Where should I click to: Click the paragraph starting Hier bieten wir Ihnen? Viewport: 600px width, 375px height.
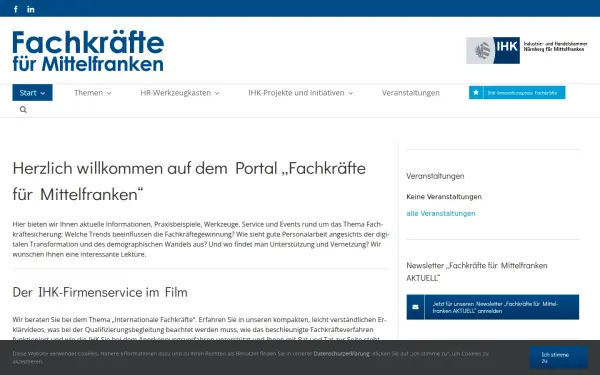[201, 239]
